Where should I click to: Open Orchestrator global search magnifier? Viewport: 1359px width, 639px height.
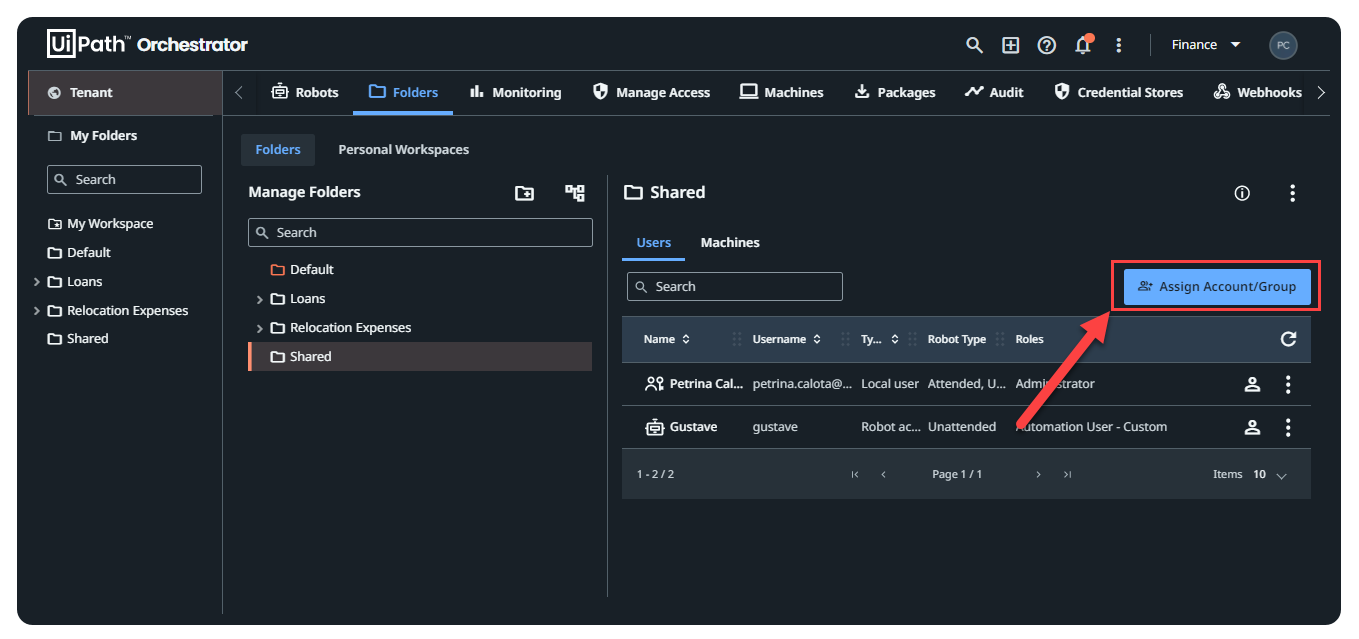point(974,45)
